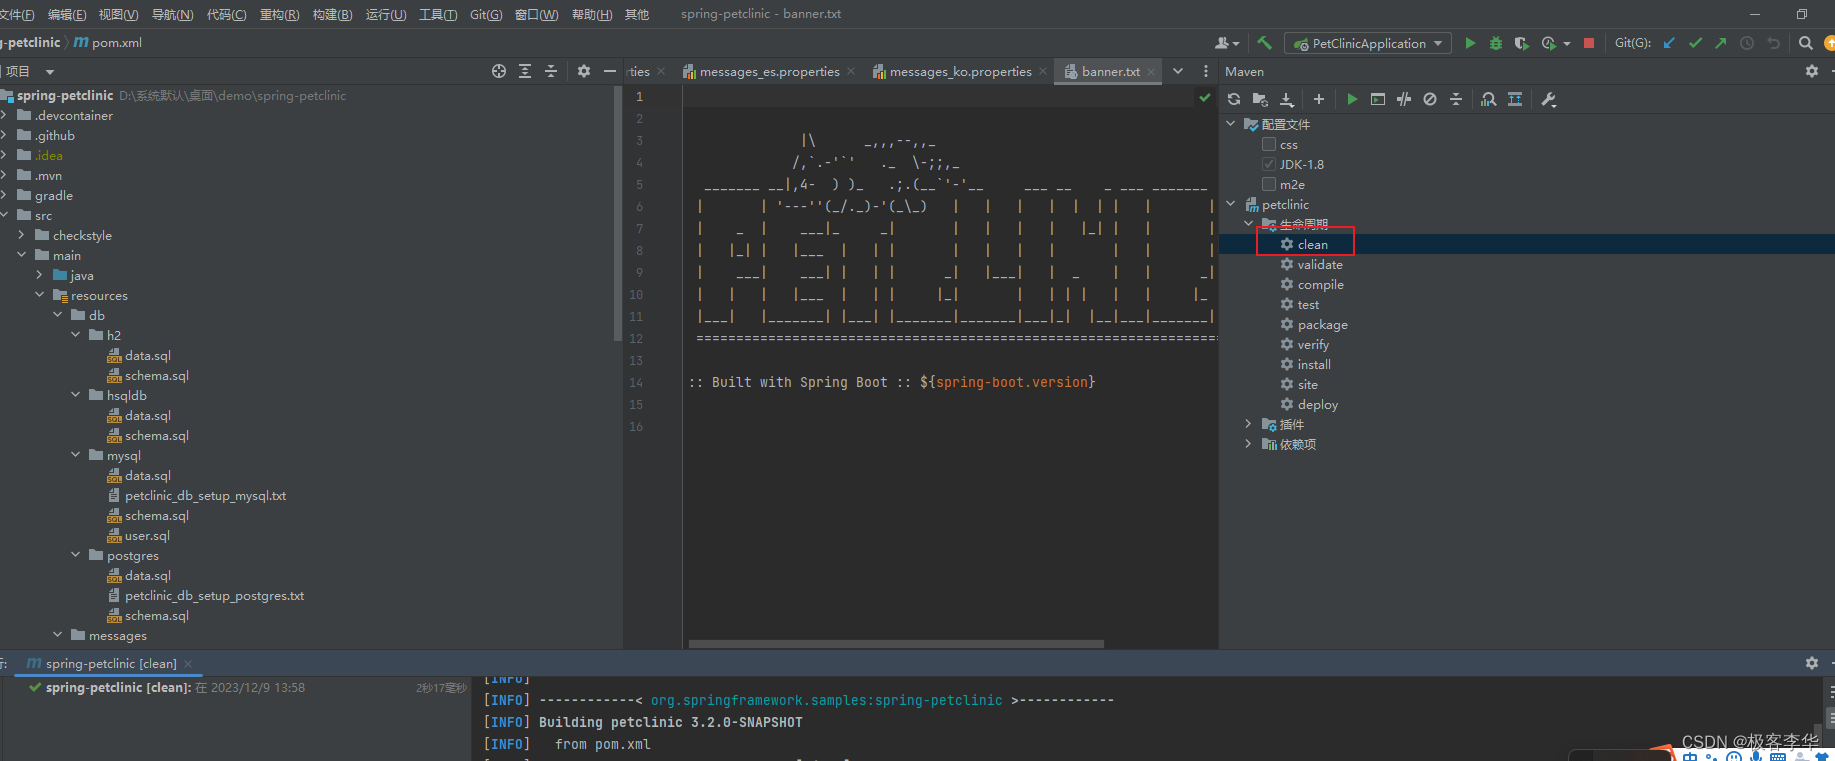
Task: Click the Debug bug icon in toolbar
Action: 1496,43
